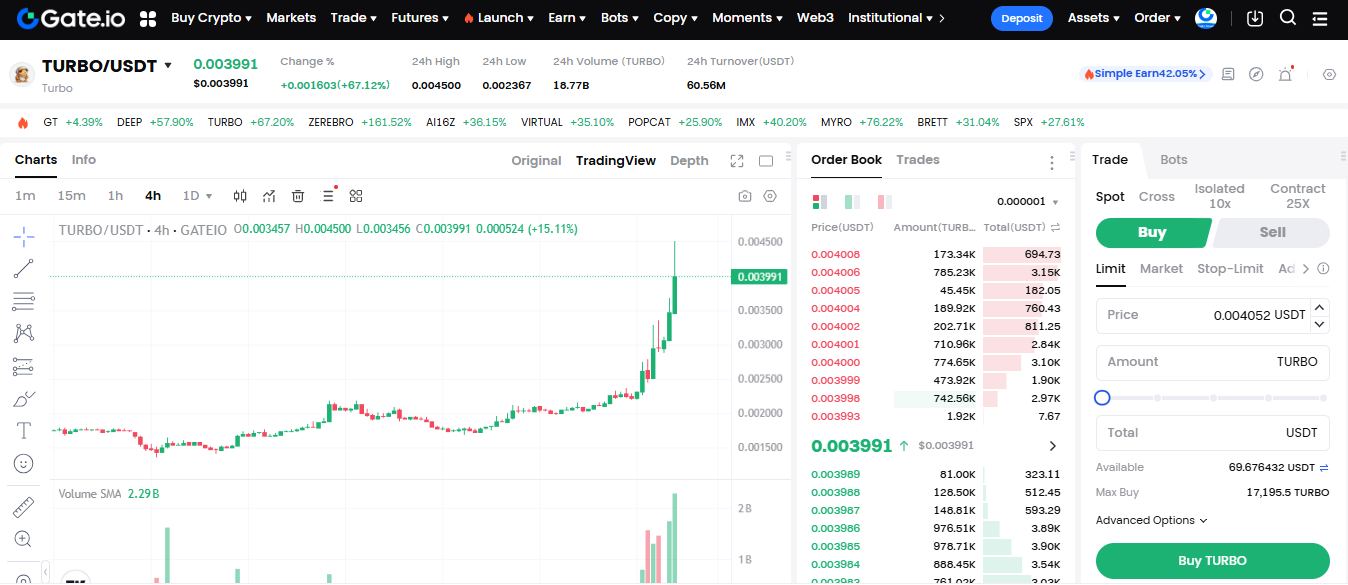
Task: Expand Advanced Options
Action: [x=1151, y=520]
